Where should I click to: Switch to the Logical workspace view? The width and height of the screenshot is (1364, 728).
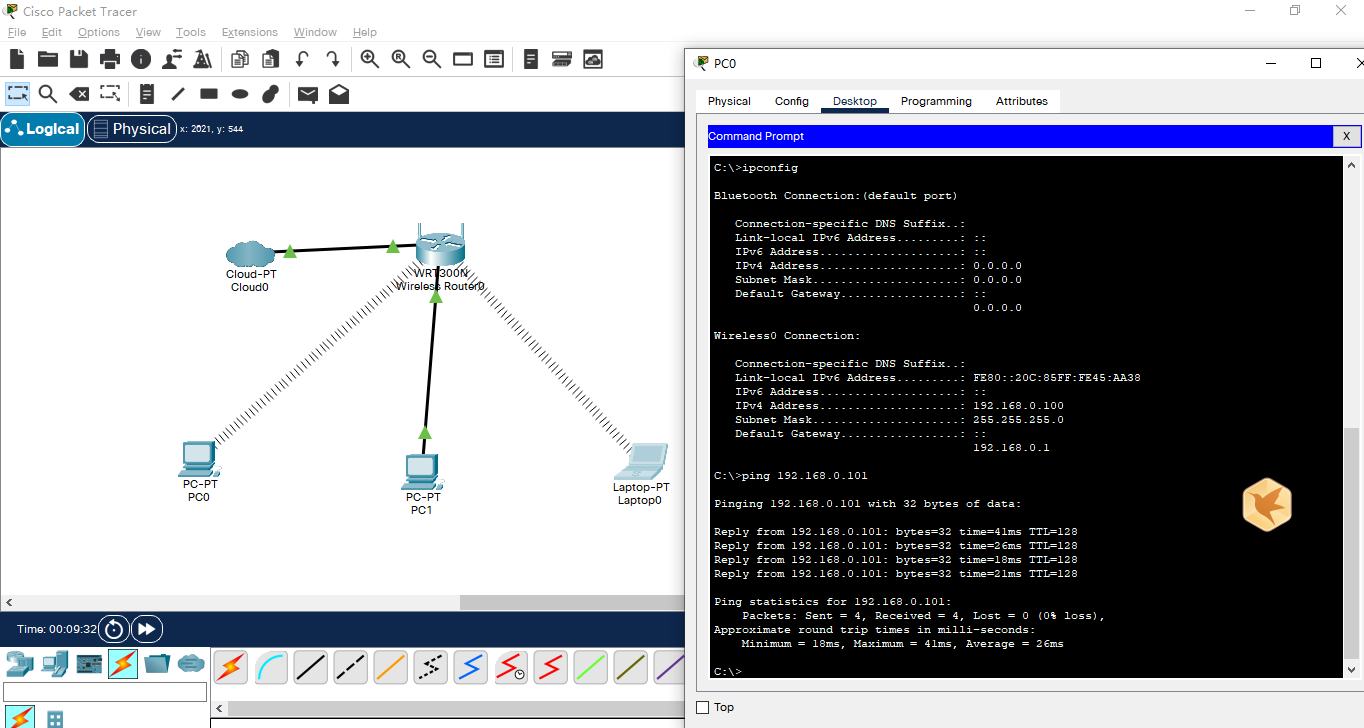click(x=43, y=129)
